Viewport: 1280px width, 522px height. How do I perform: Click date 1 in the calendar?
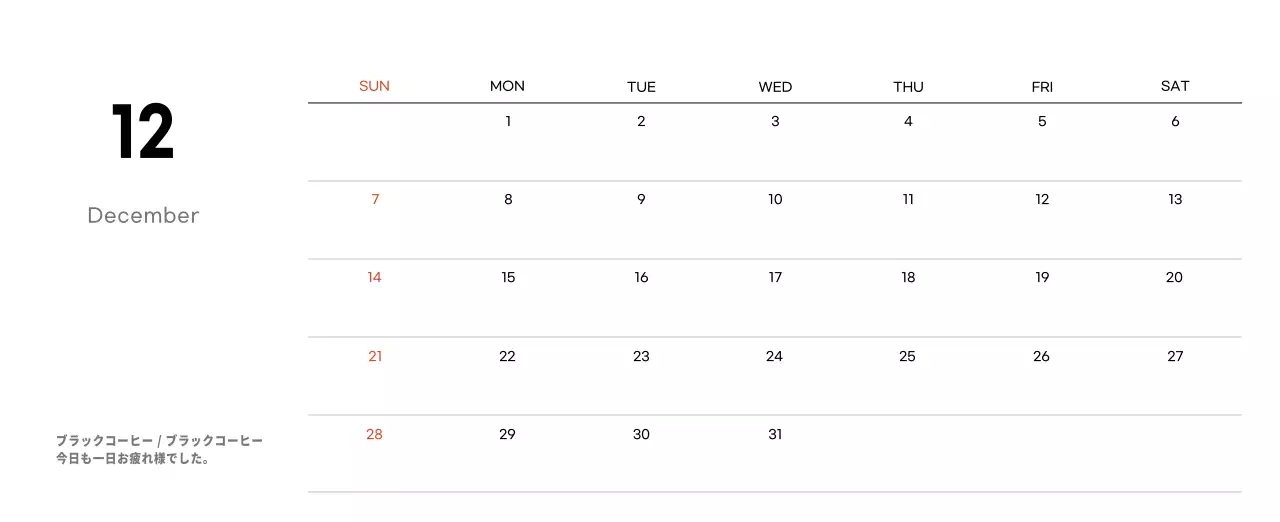pos(508,121)
